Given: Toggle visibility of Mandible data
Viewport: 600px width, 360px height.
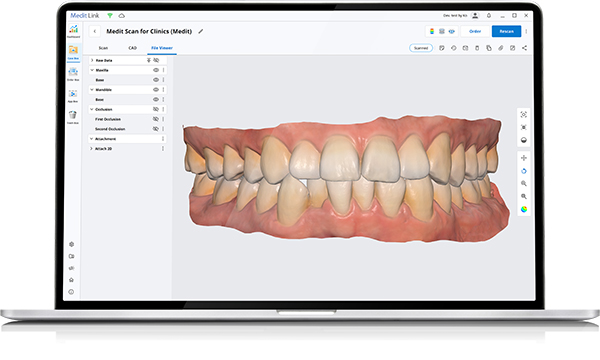Looking at the screenshot, I should click(156, 90).
